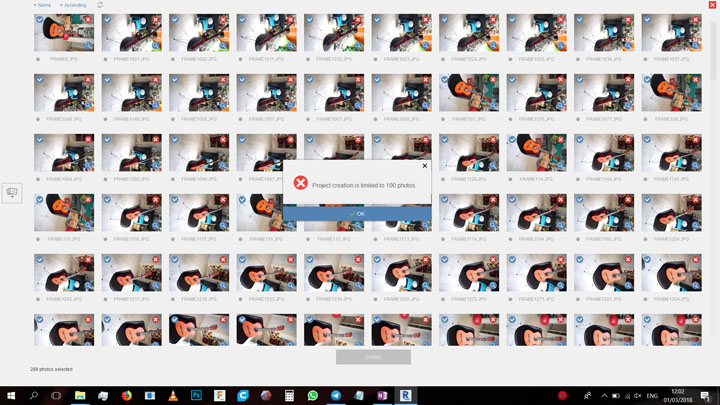The width and height of the screenshot is (720, 405).
Task: Open Calculator from the taskbar
Action: 289,395
